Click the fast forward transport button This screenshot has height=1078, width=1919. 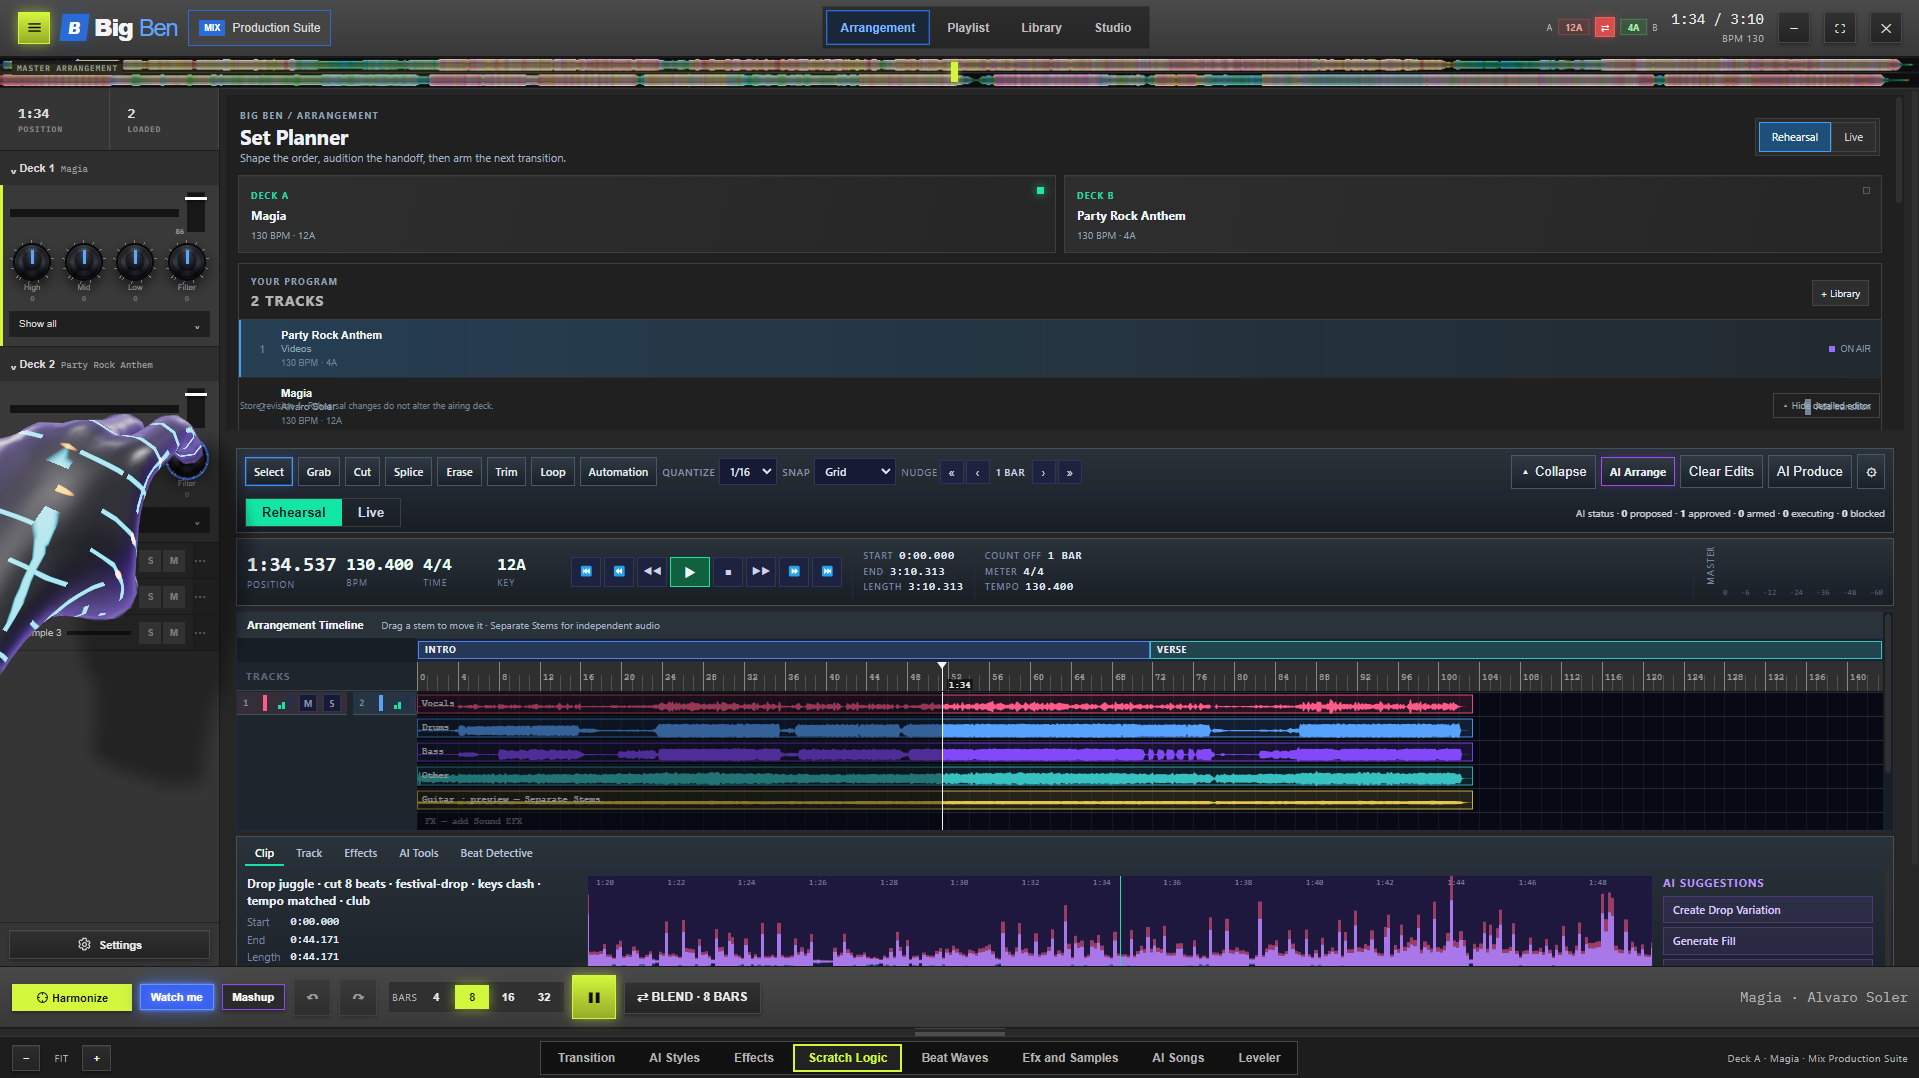[x=761, y=571]
